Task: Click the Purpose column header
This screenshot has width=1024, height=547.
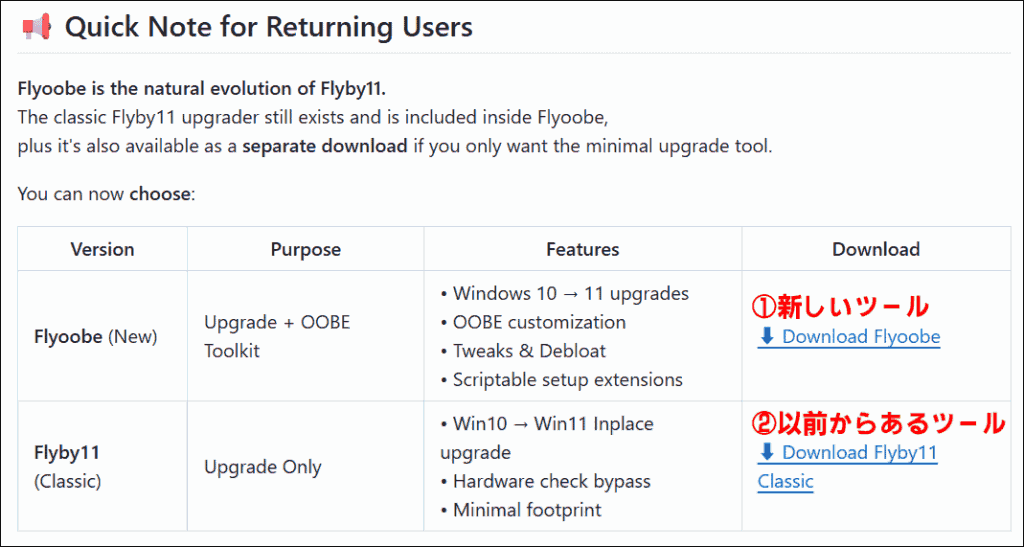Action: point(306,249)
